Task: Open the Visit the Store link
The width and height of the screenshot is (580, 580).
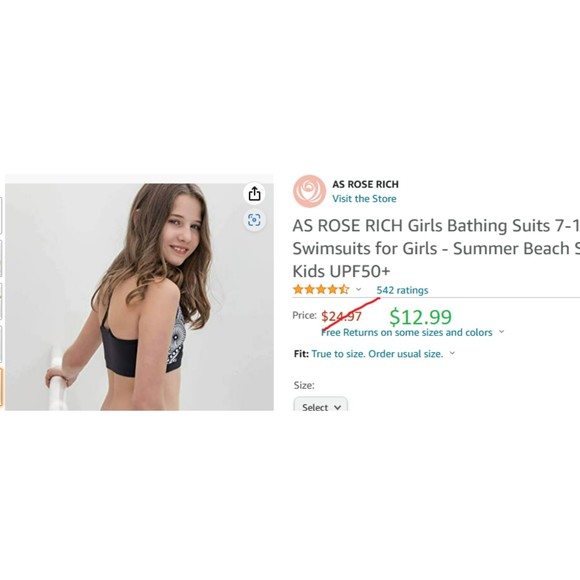Action: (364, 199)
